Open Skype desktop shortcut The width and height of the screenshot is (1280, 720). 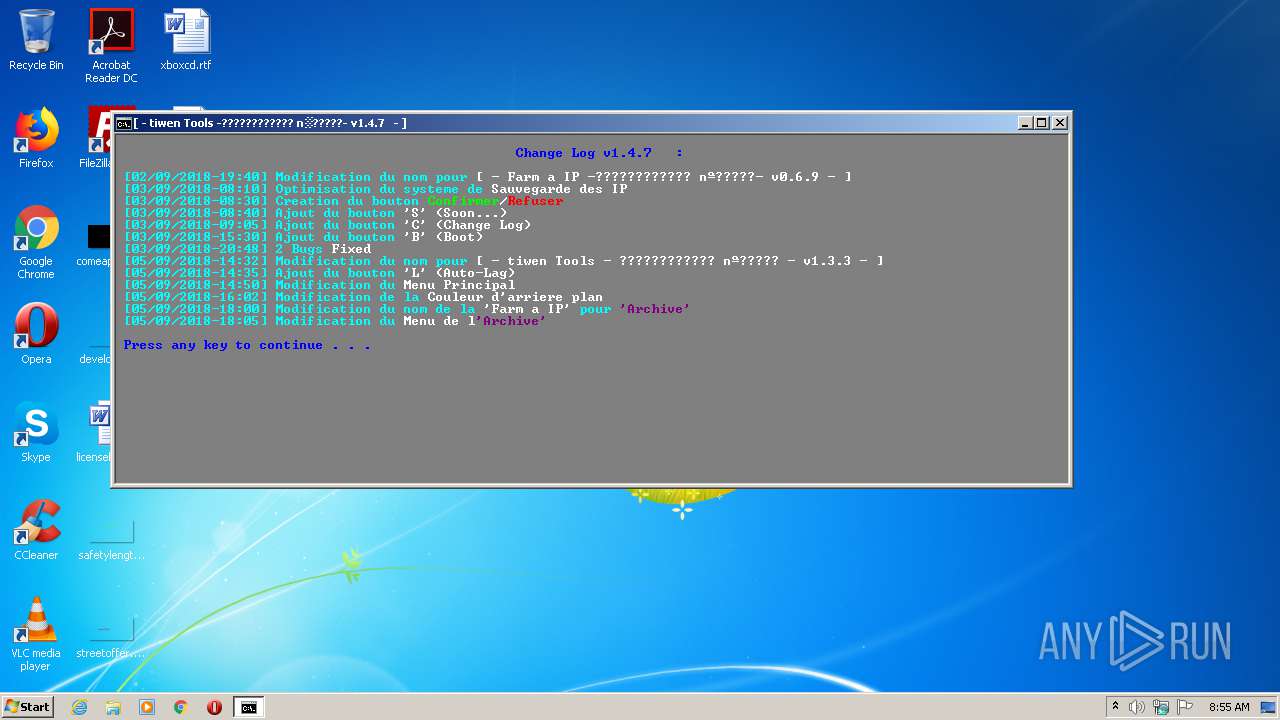[36, 432]
